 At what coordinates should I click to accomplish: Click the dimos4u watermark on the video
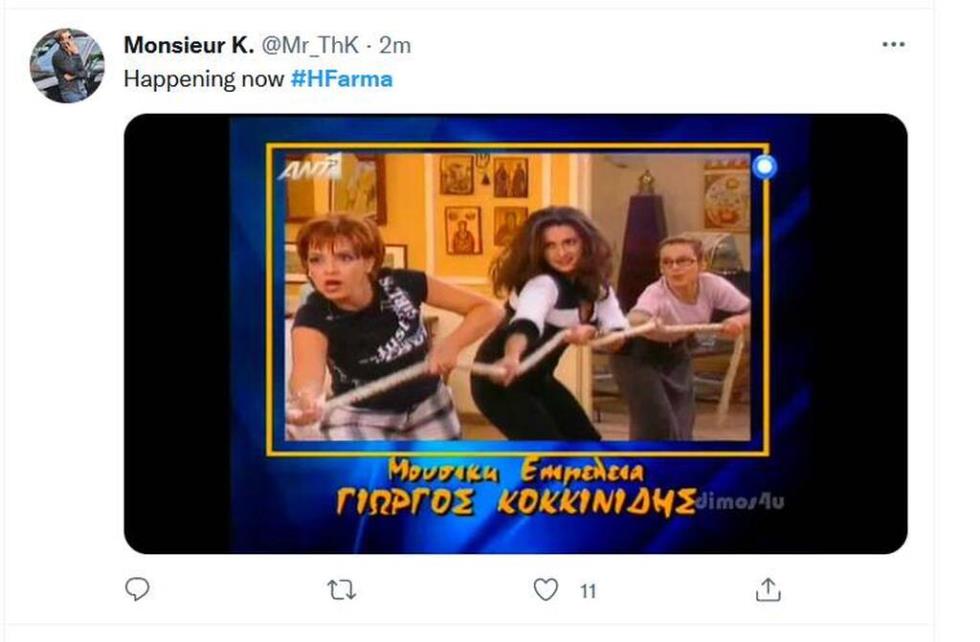(x=739, y=501)
